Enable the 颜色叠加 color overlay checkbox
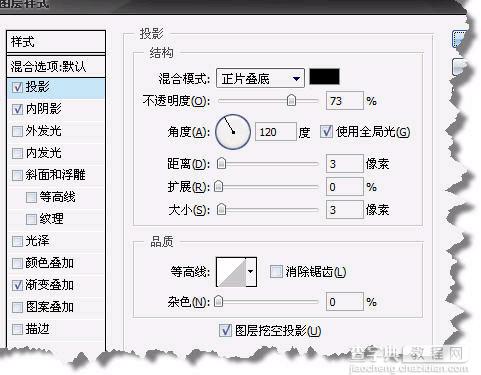The height and width of the screenshot is (375, 481). 17,263
